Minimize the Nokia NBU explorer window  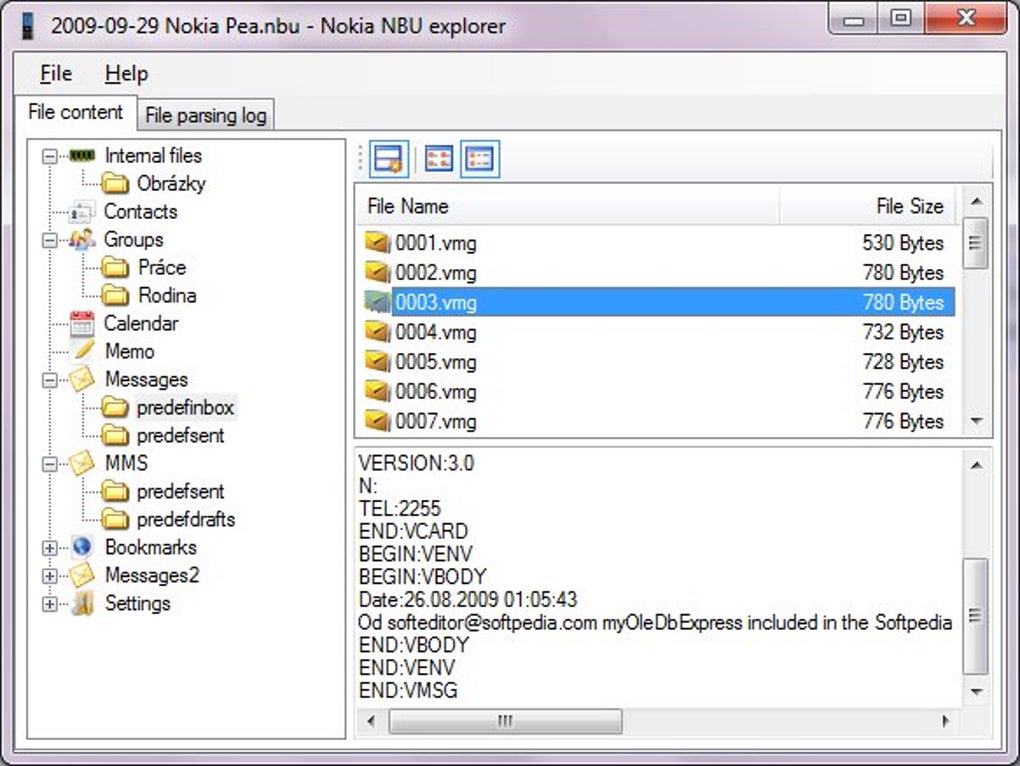[x=853, y=18]
